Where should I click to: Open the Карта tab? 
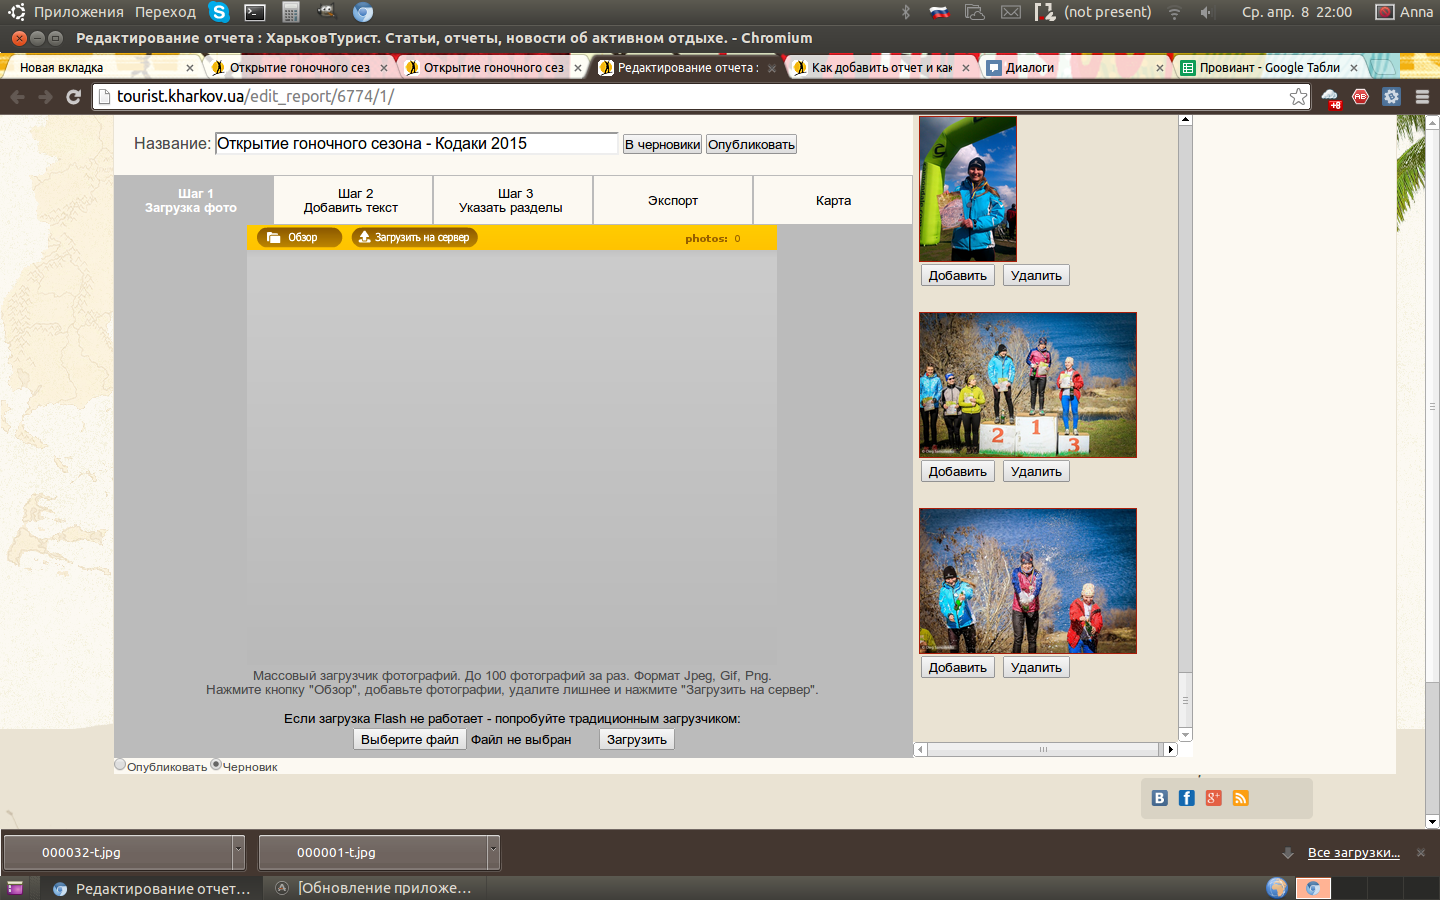(x=832, y=200)
